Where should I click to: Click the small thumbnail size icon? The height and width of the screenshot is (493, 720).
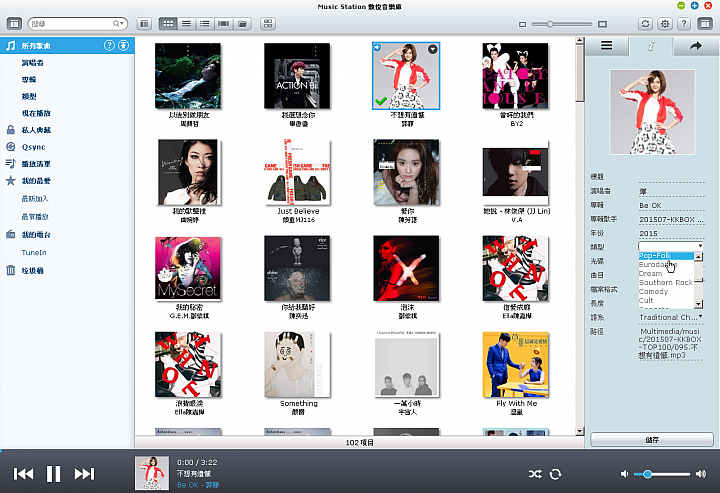522,24
